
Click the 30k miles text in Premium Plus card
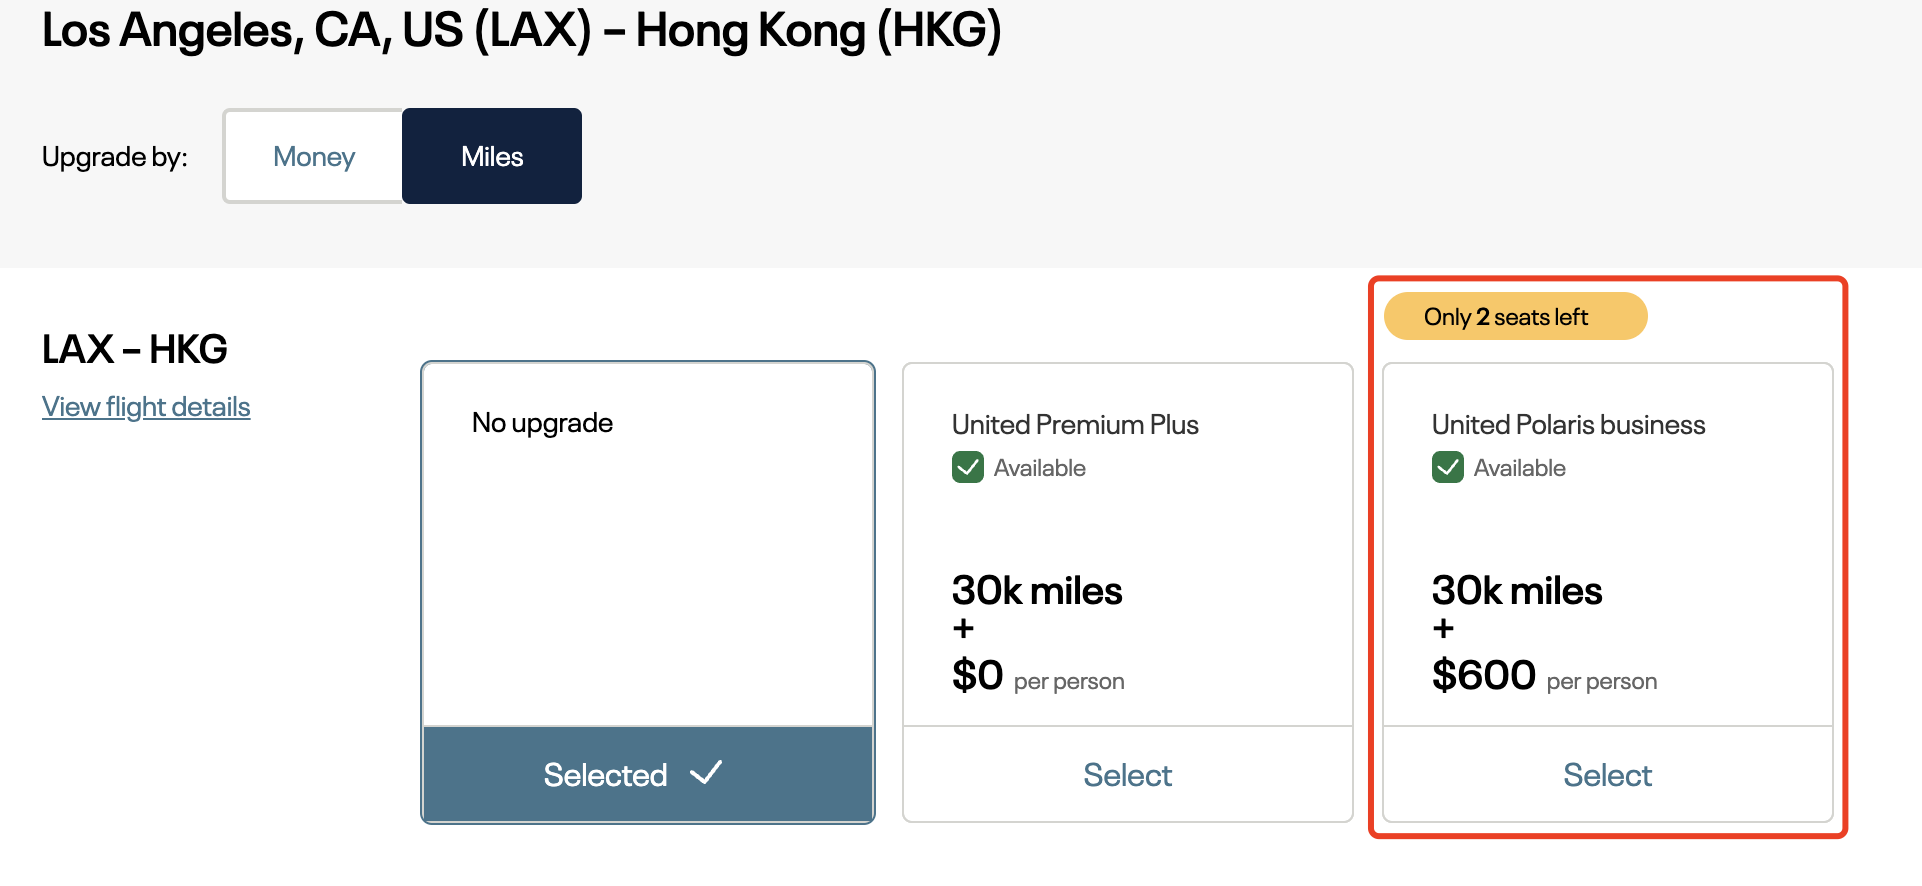[1037, 591]
